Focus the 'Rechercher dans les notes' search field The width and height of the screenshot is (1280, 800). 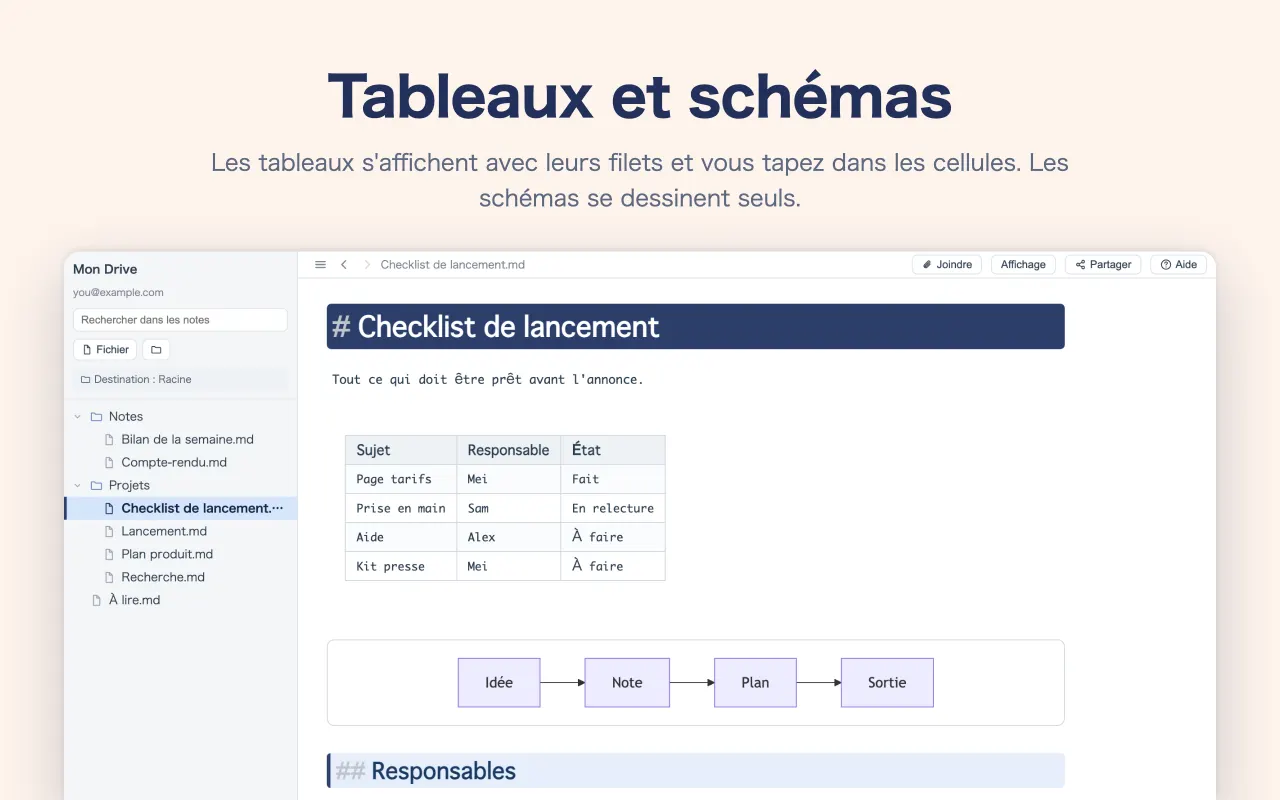[x=180, y=320]
